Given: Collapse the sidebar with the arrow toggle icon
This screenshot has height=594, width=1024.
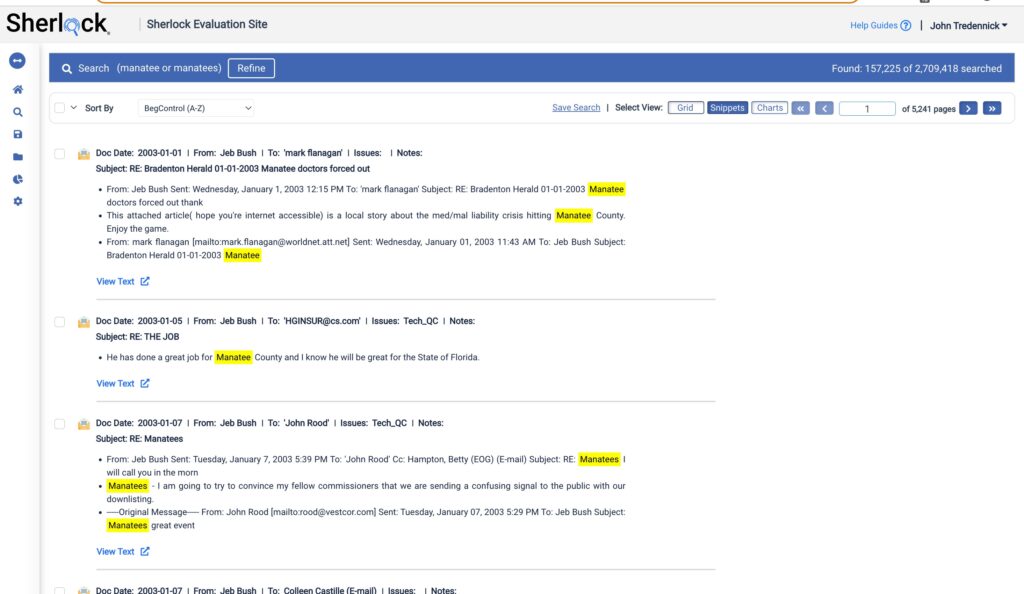Looking at the screenshot, I should click(17, 61).
